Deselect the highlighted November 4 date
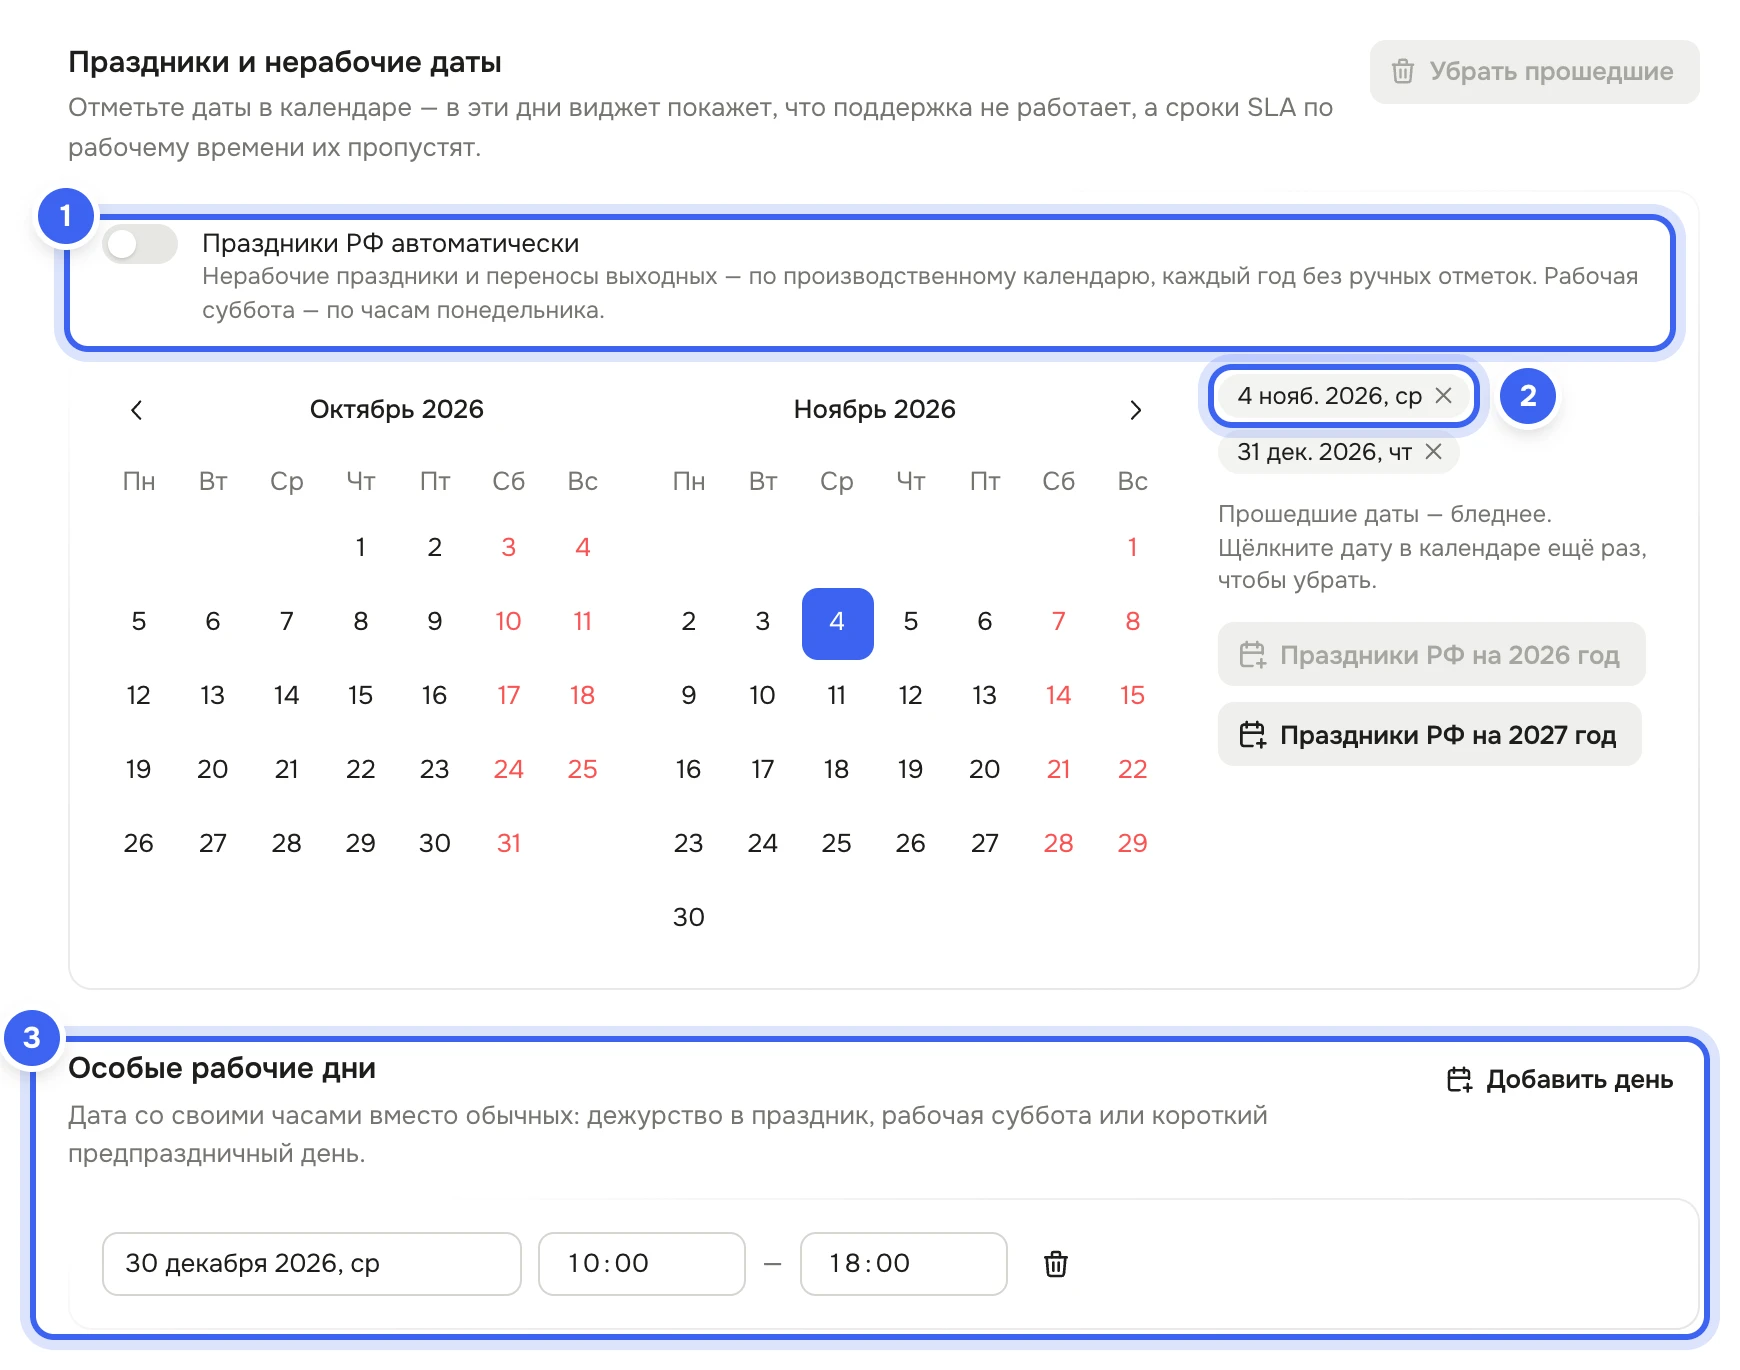This screenshot has width=1740, height=1370. (x=837, y=622)
